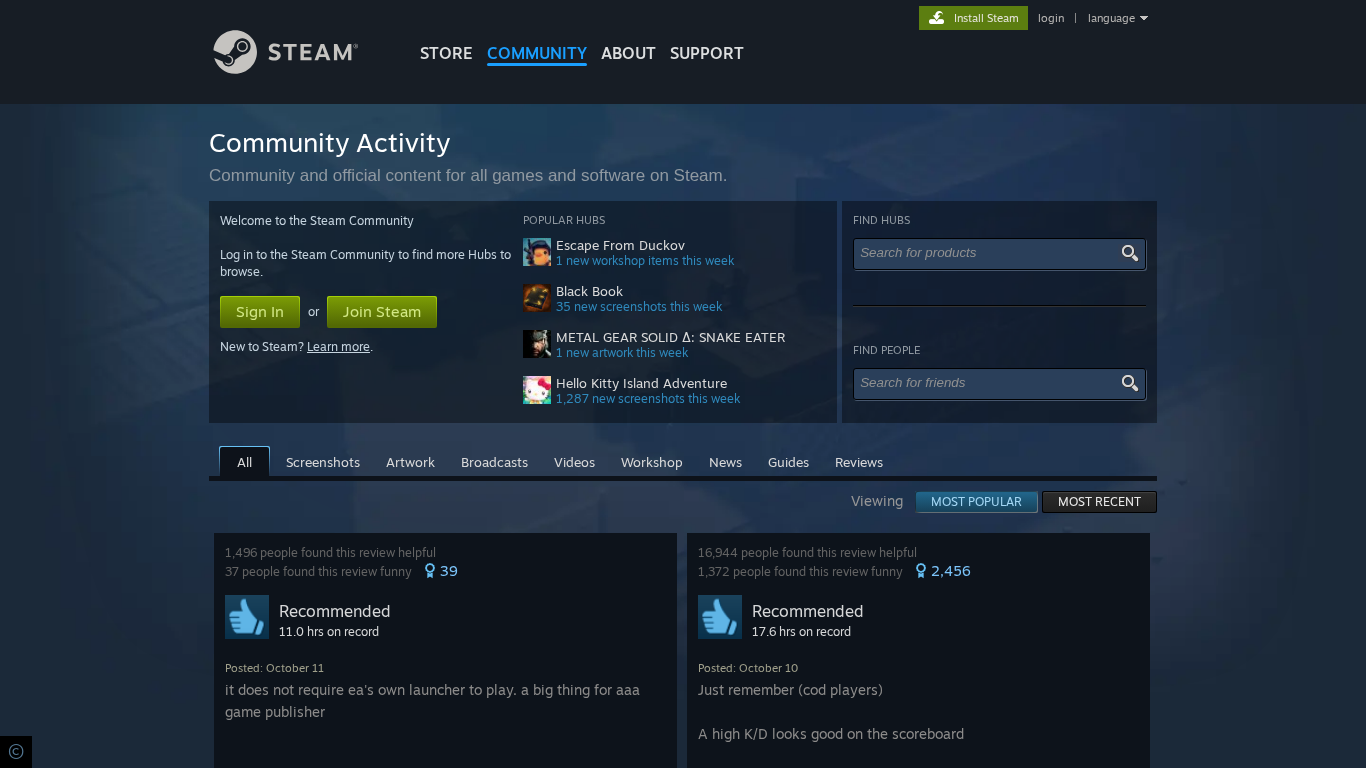Click the award ribbon icon showing 2,456
This screenshot has height=768, width=1366.
[x=921, y=571]
